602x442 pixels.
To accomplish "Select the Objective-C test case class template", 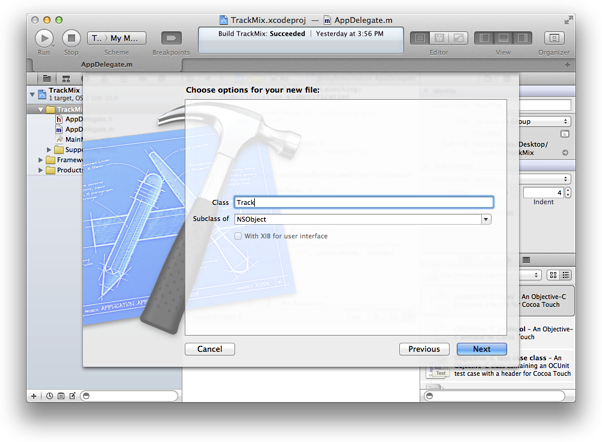I will tap(500, 366).
